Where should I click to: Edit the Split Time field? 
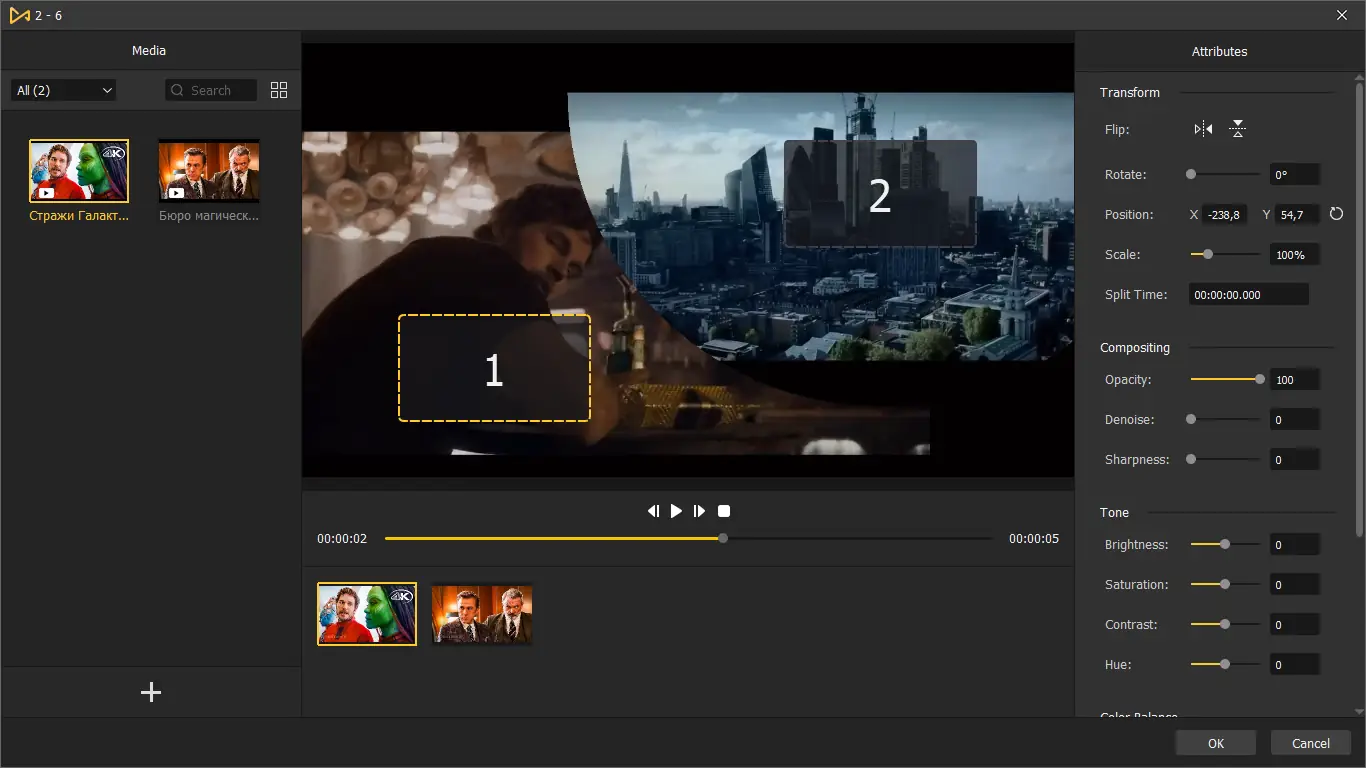tap(1249, 294)
